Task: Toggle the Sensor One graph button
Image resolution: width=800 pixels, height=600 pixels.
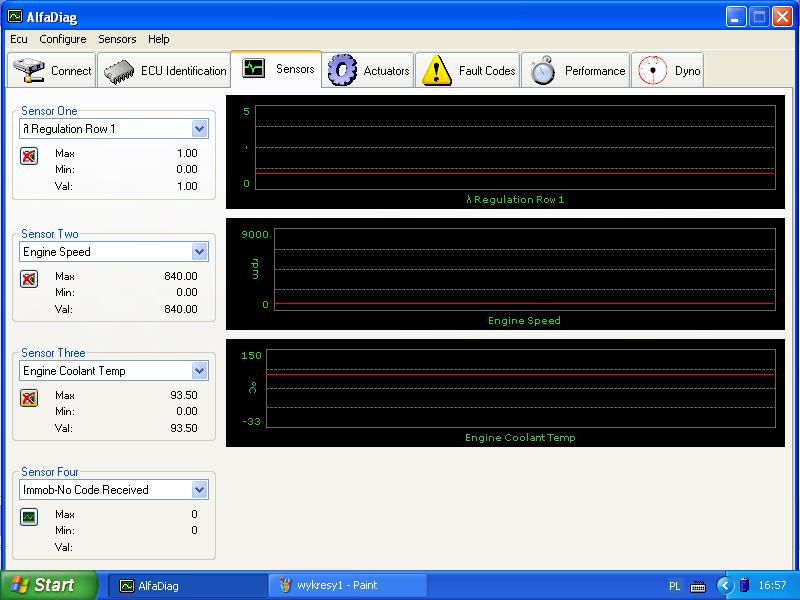Action: coord(29,156)
